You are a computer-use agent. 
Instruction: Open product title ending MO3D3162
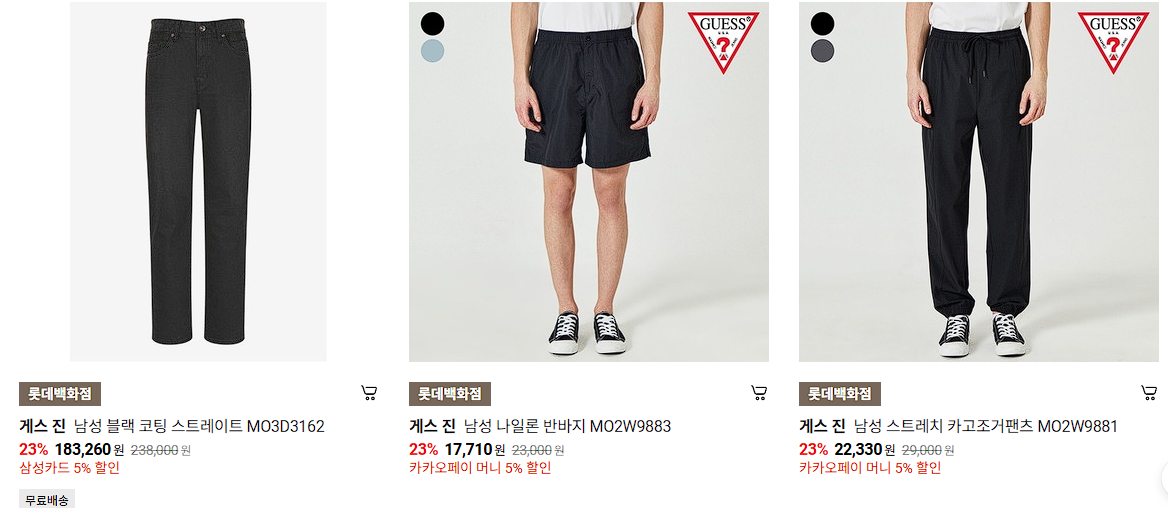[x=172, y=427]
